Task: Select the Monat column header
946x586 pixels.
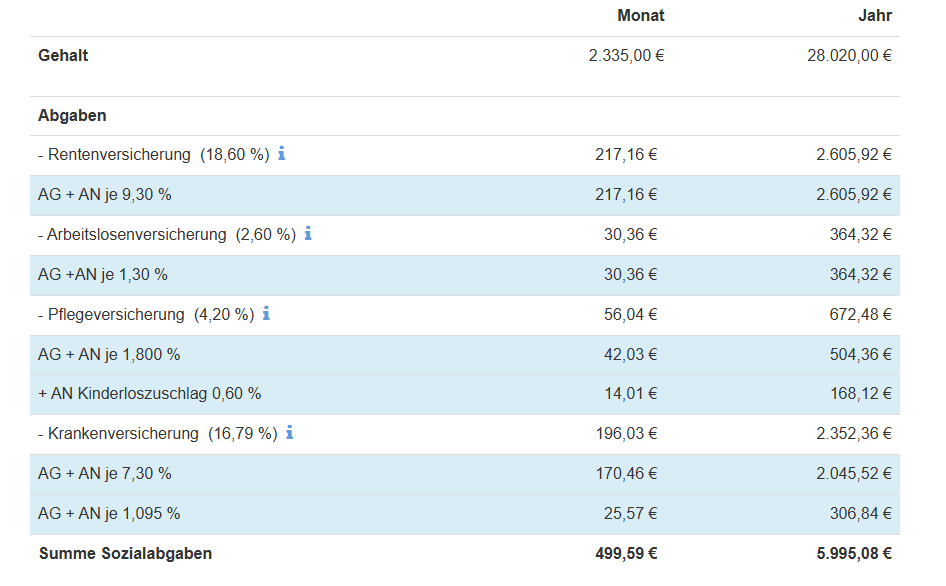Action: [x=640, y=16]
